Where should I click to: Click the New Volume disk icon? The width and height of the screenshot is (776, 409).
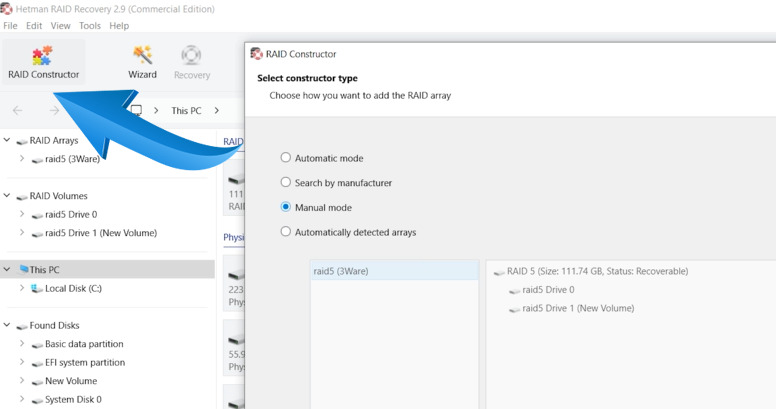click(37, 381)
